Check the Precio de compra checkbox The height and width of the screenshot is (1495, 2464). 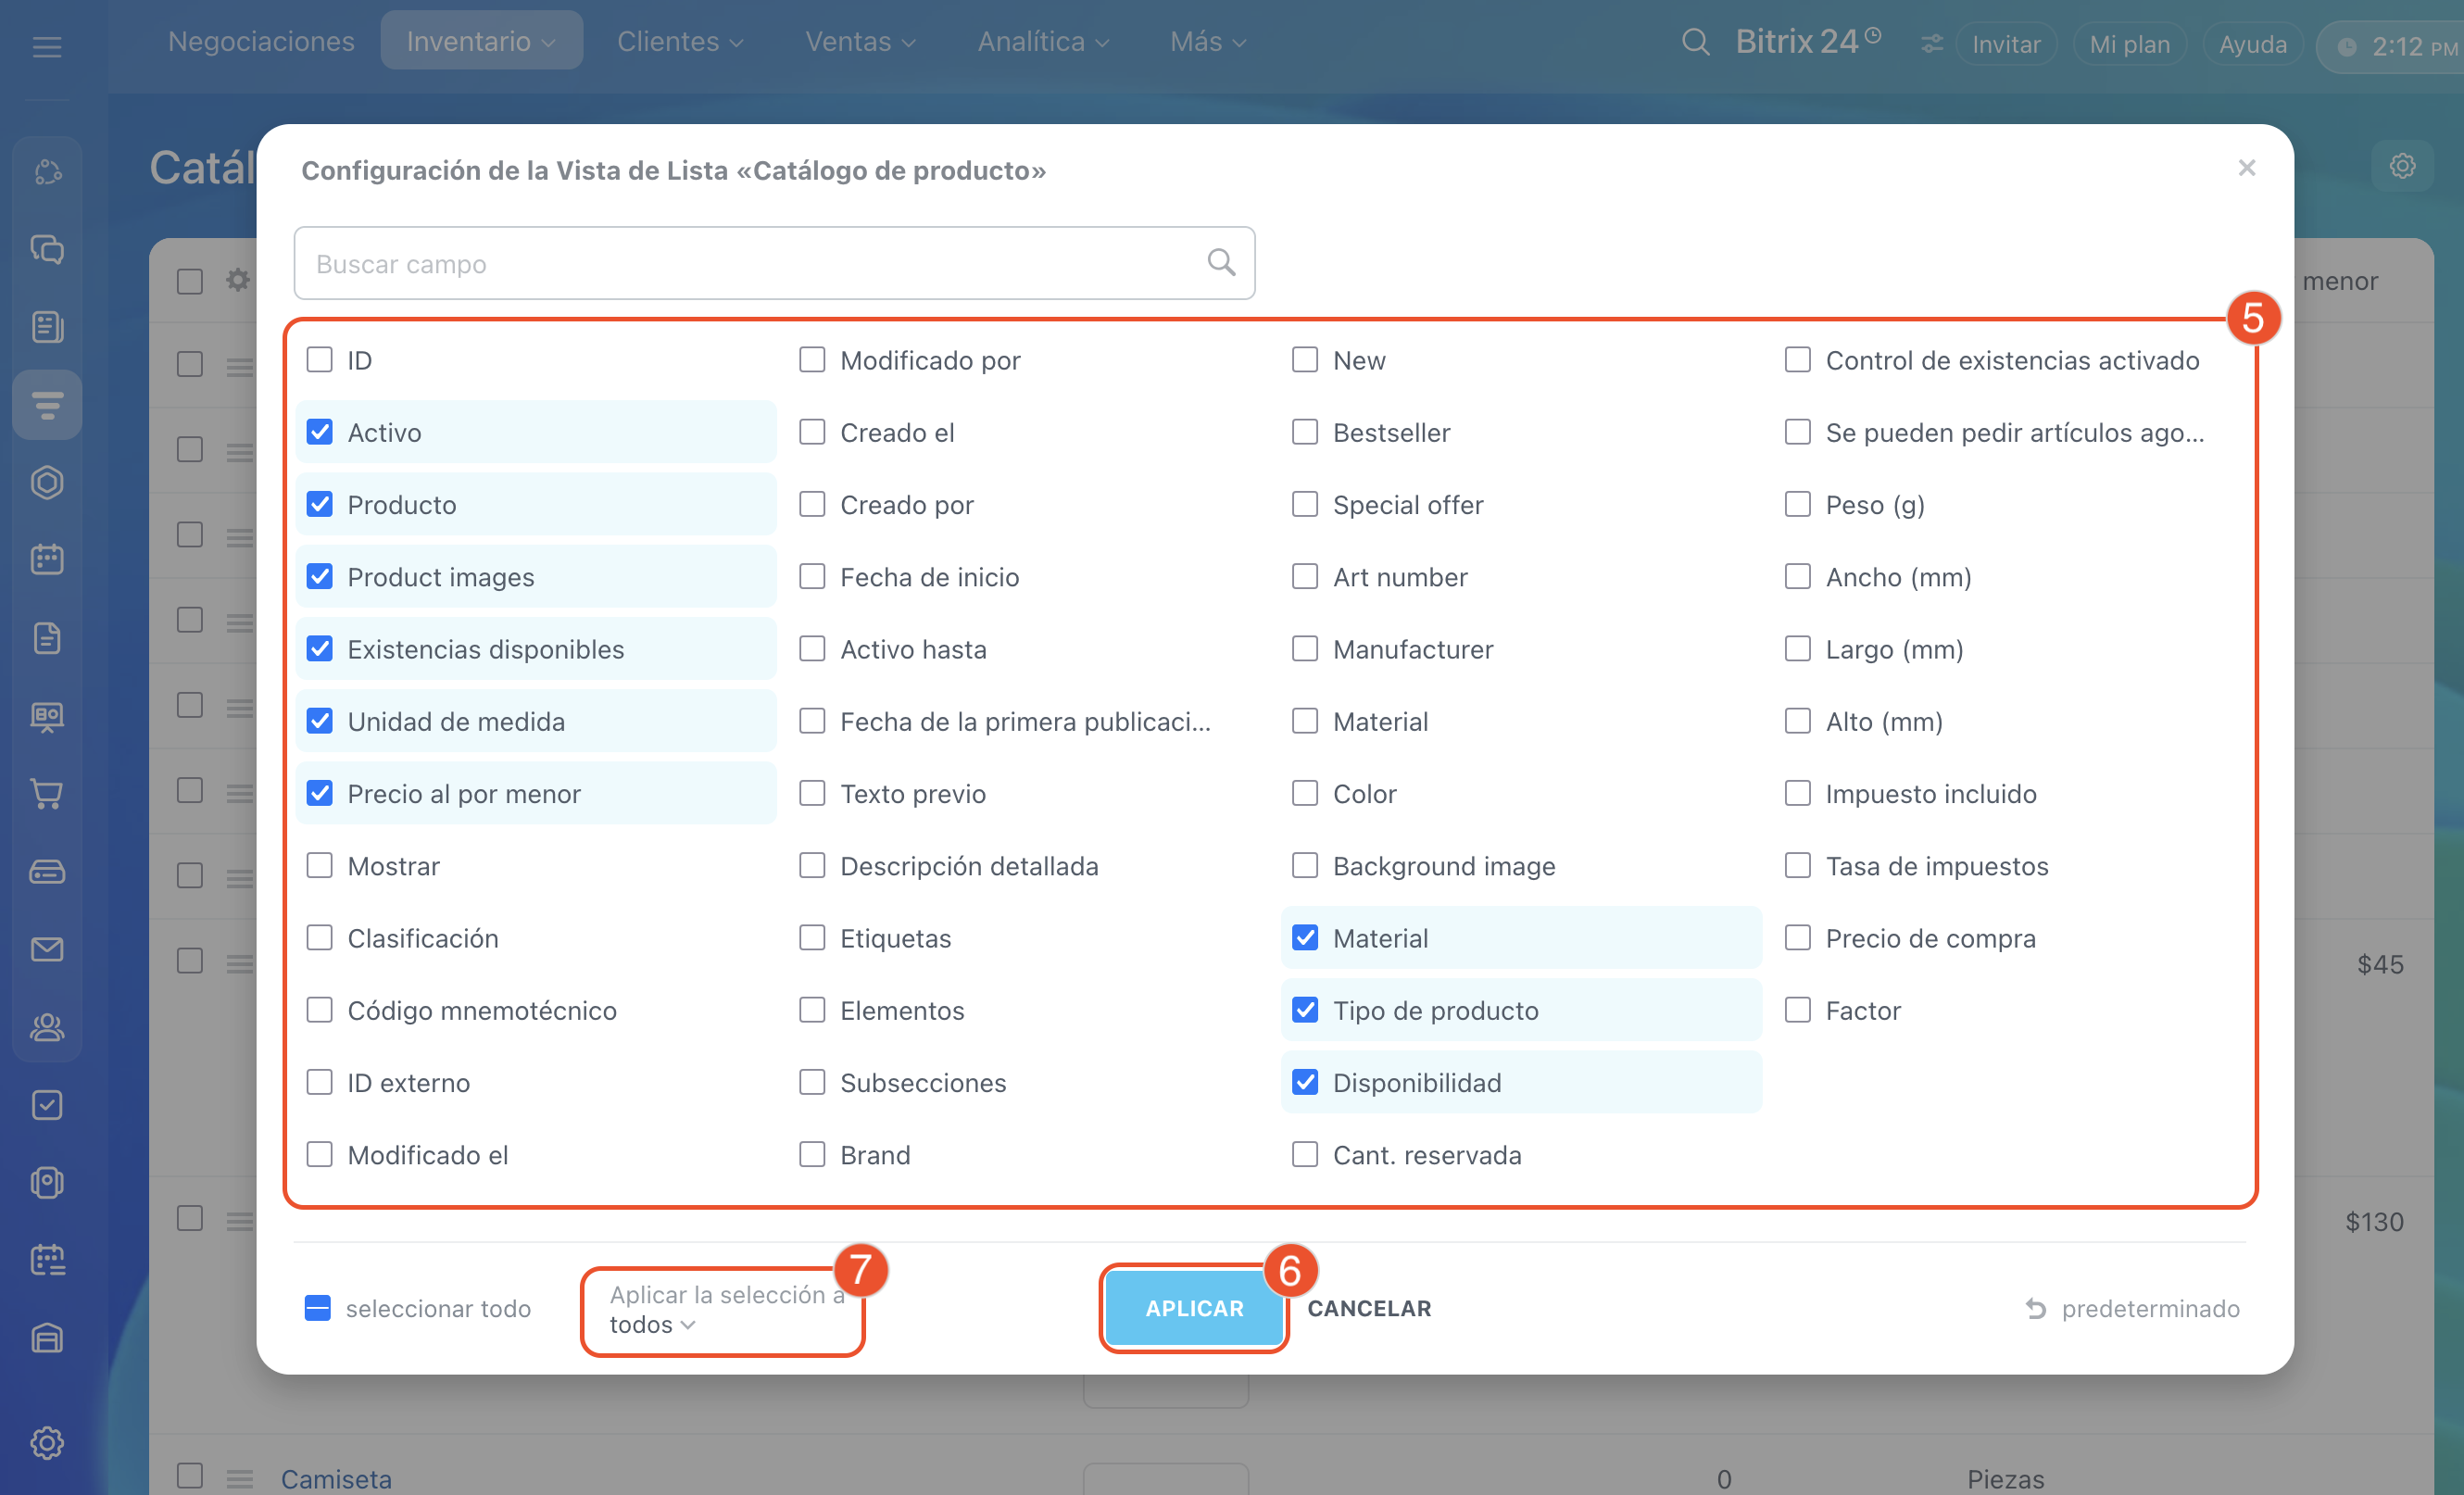click(1797, 937)
